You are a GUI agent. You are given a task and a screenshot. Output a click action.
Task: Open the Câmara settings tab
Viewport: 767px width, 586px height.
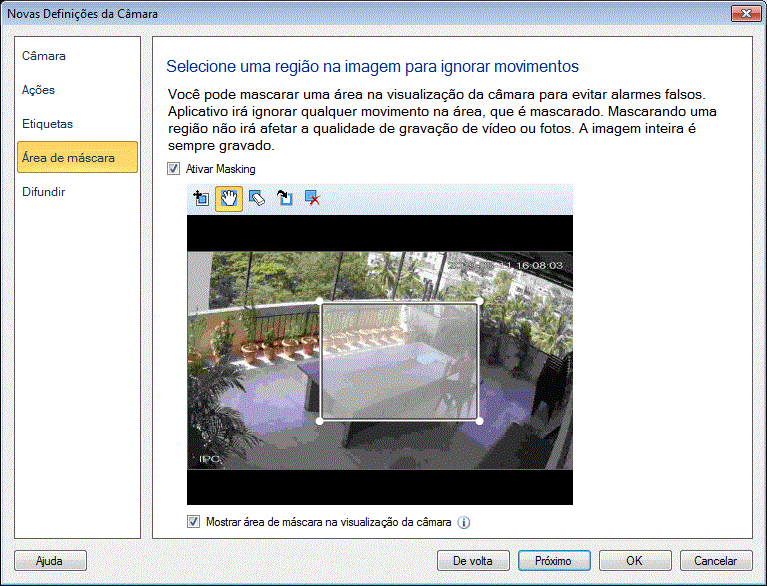coord(44,56)
